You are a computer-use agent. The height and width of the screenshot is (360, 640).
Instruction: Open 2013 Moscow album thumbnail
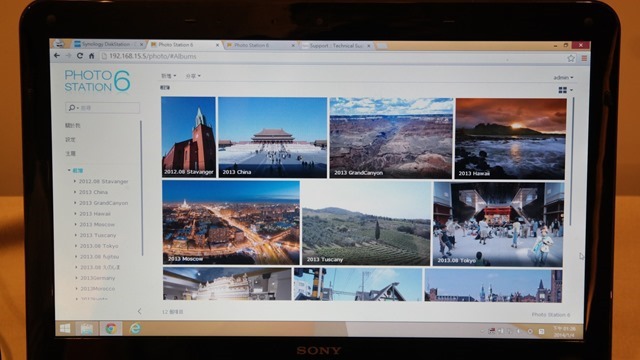coord(231,222)
